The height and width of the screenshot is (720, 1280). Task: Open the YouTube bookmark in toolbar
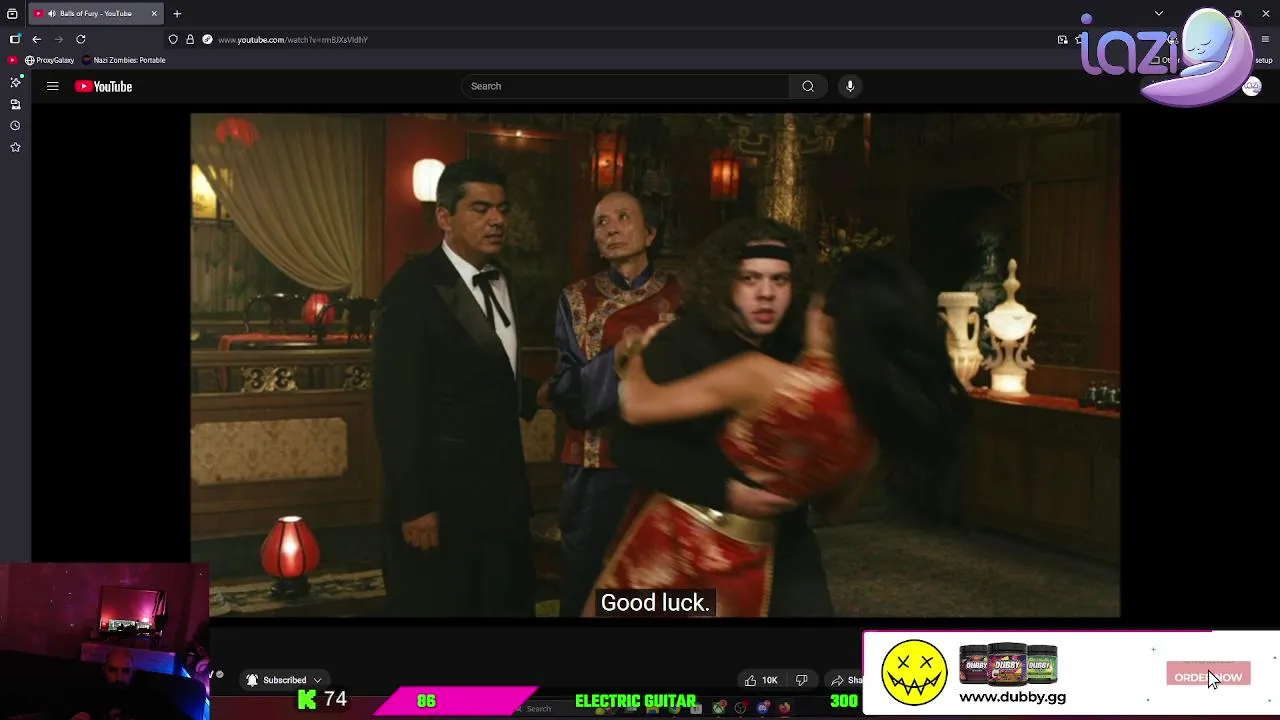coord(13,60)
